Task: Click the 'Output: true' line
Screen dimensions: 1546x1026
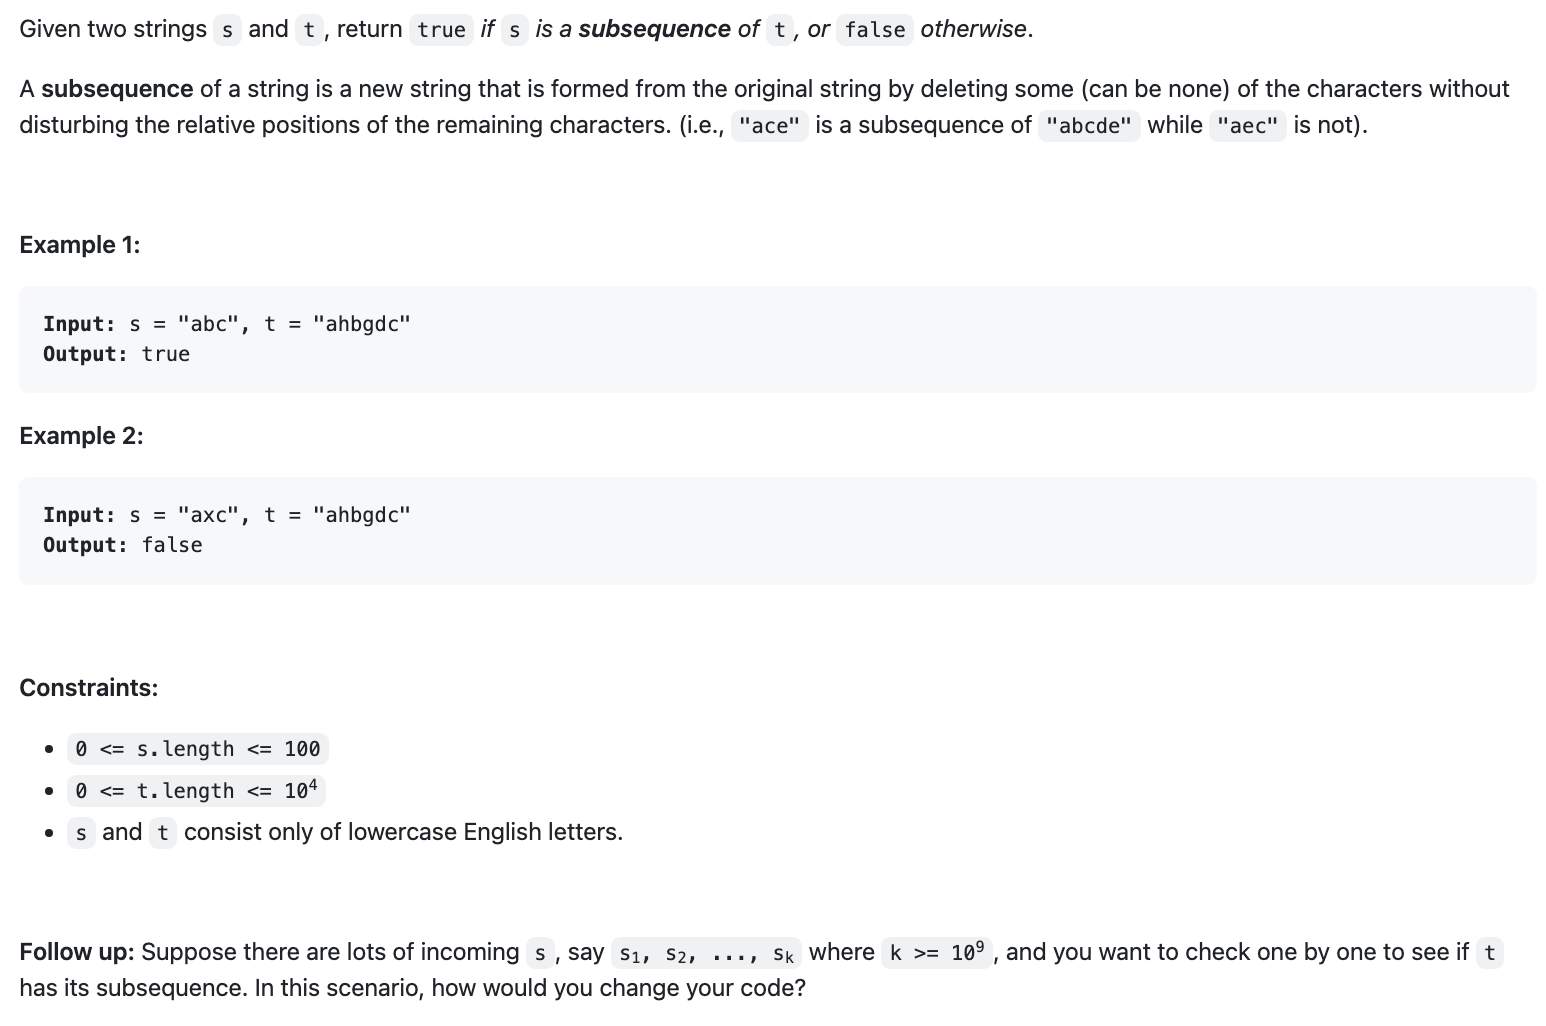Action: (x=116, y=354)
